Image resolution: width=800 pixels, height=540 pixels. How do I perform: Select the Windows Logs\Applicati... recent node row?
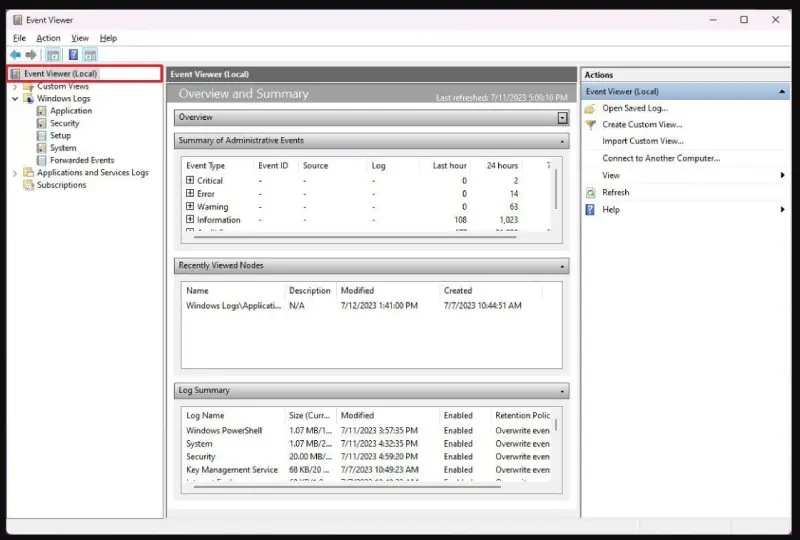tap(354, 305)
